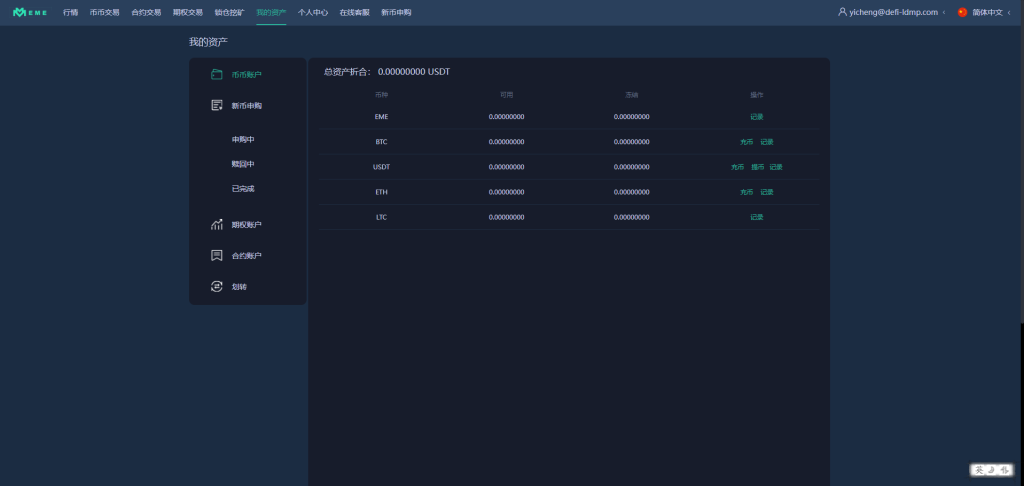
Task: Click 提币 link in the USDT row
Action: coord(757,167)
